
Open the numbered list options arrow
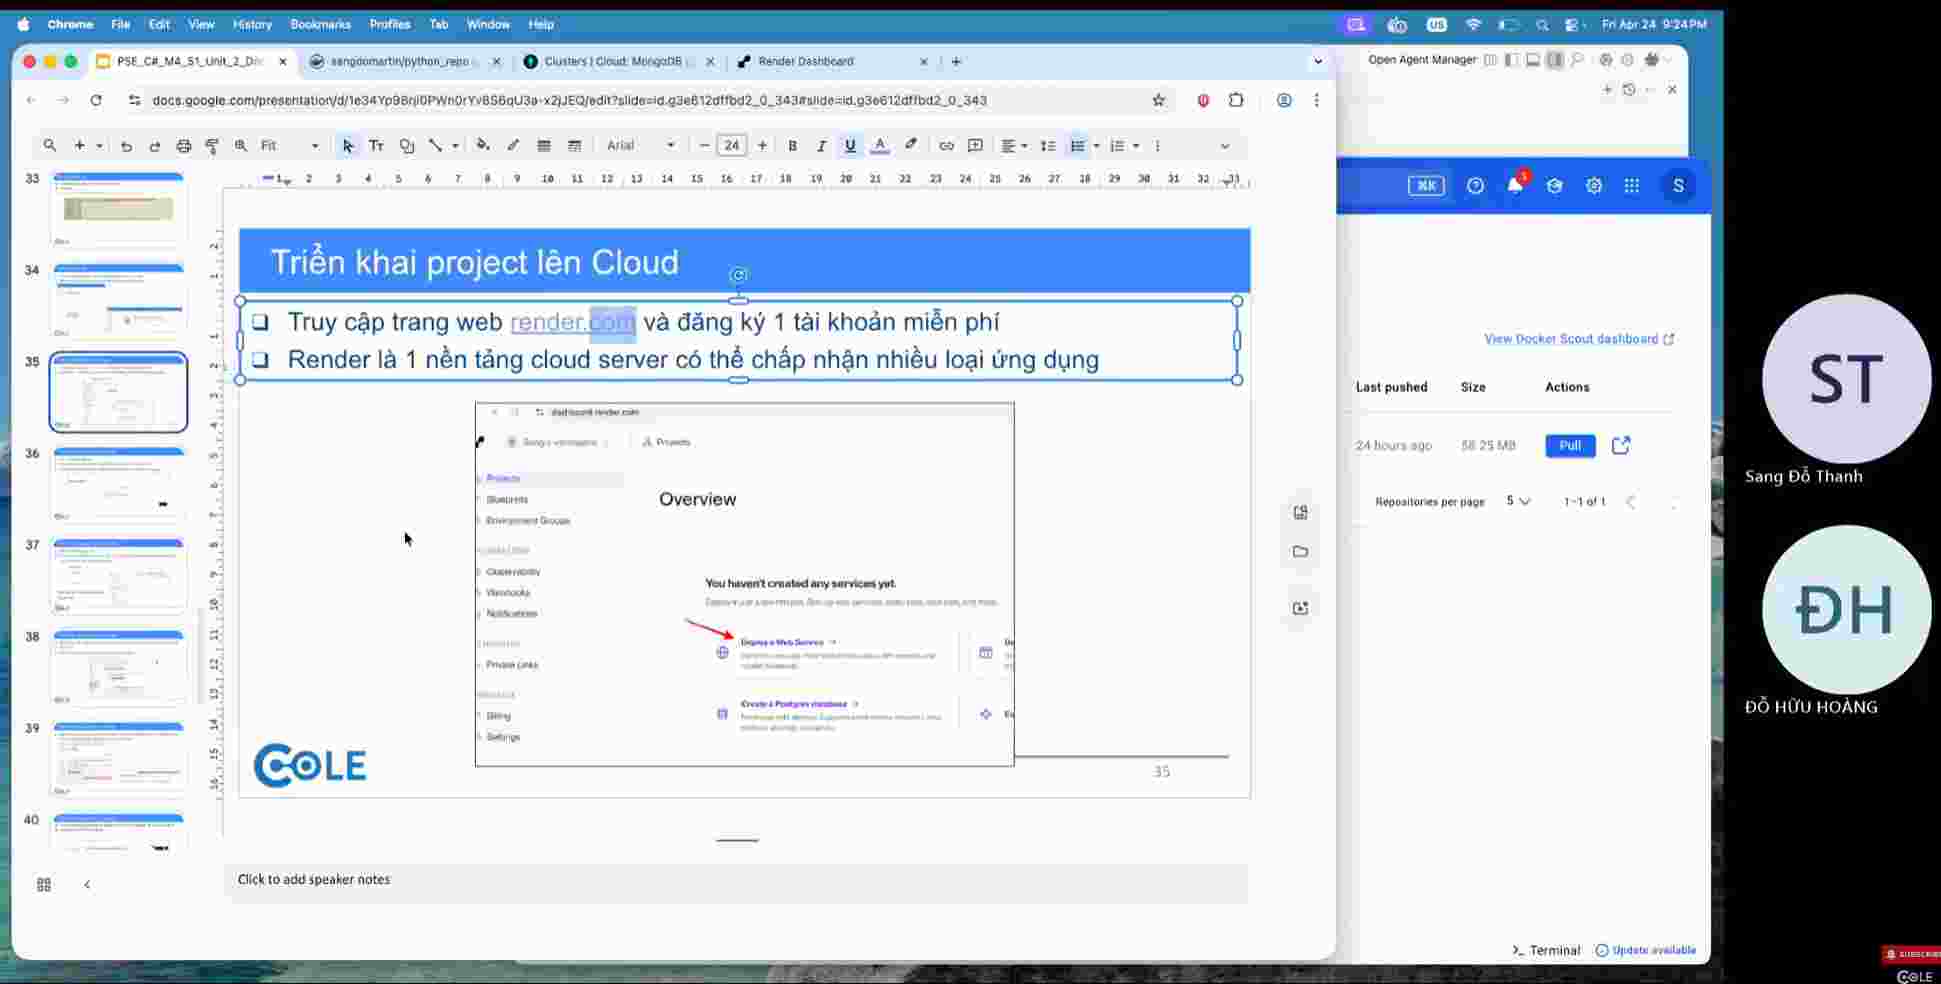click(x=1136, y=146)
